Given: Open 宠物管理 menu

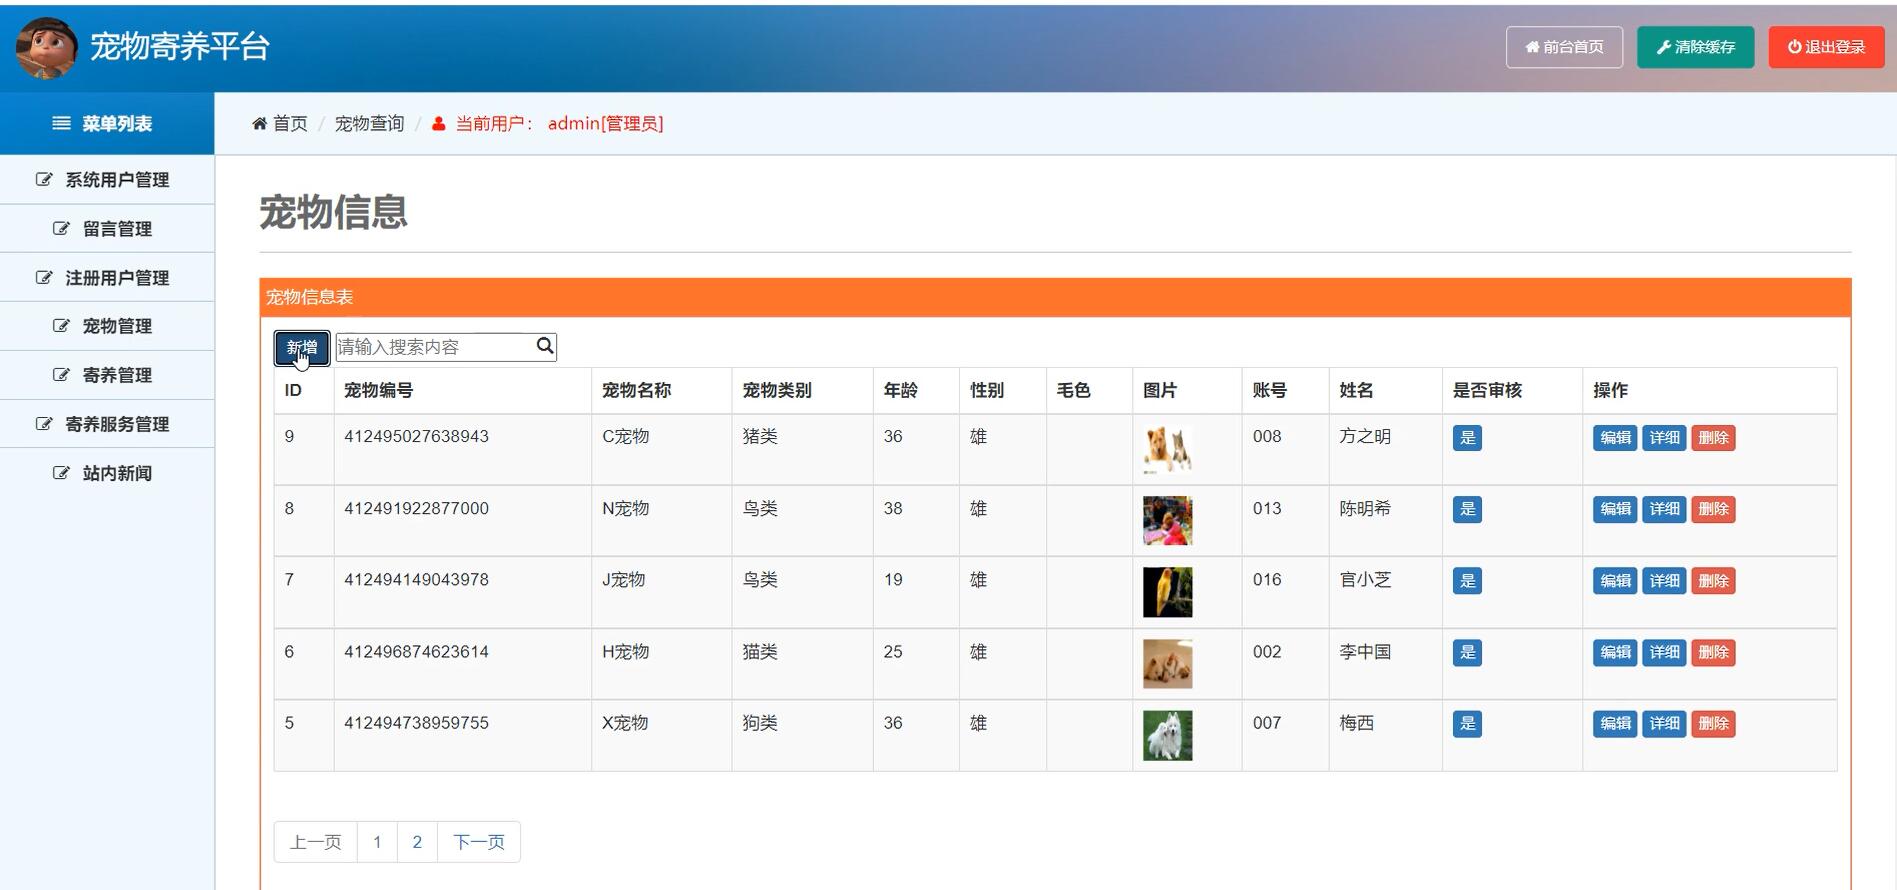Looking at the screenshot, I should pyautogui.click(x=107, y=326).
